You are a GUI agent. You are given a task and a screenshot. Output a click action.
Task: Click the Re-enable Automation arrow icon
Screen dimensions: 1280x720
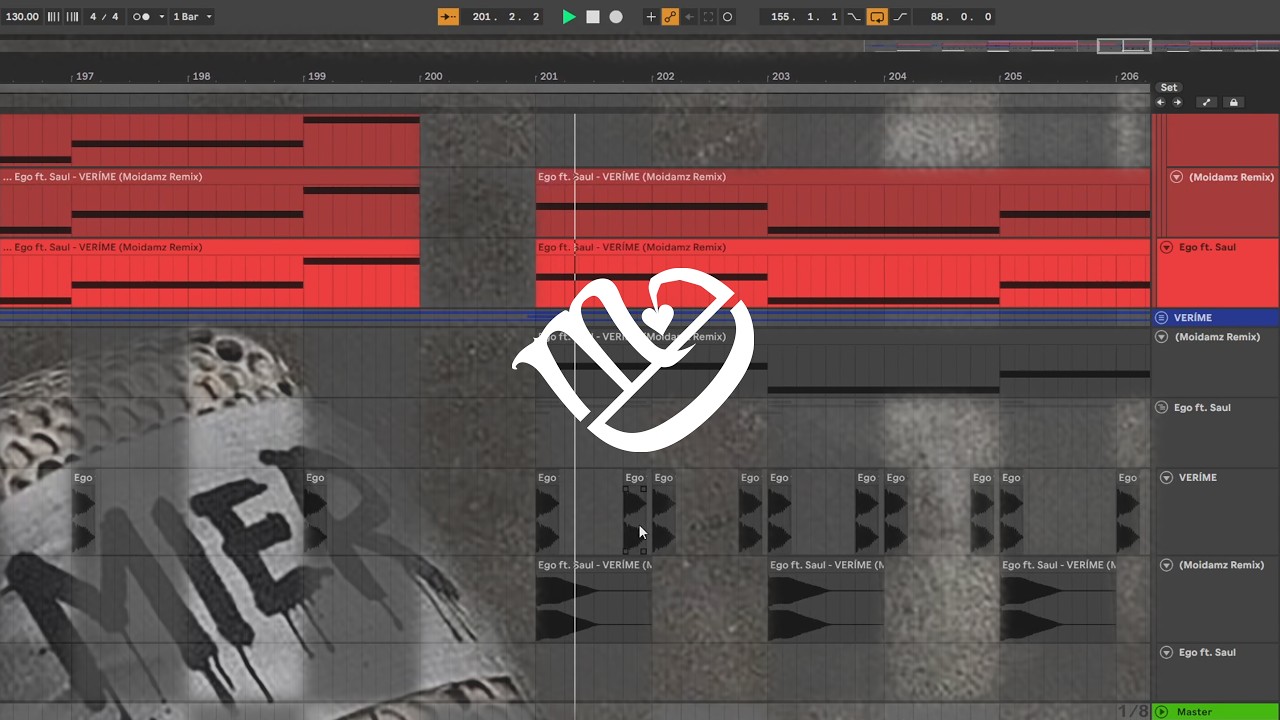(x=689, y=17)
